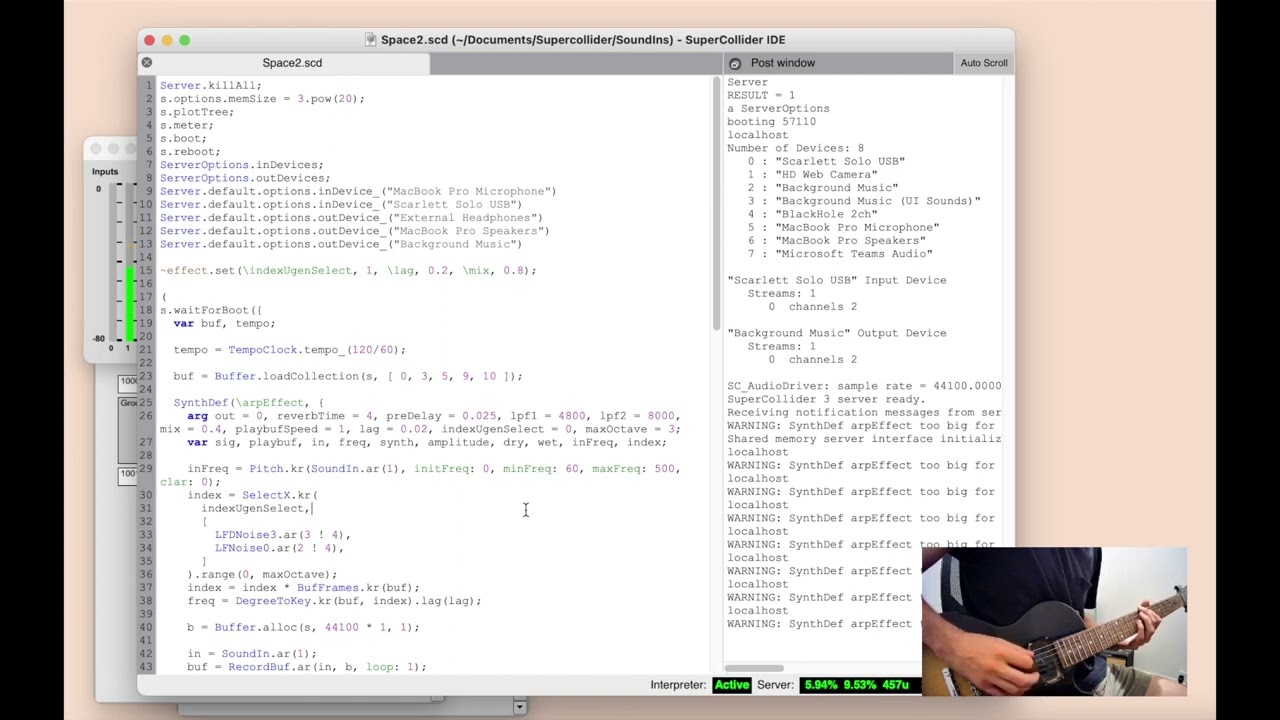Image resolution: width=1280 pixels, height=720 pixels.
Task: Click the inDevice MacBook Pro Microphone line
Action: click(x=358, y=191)
